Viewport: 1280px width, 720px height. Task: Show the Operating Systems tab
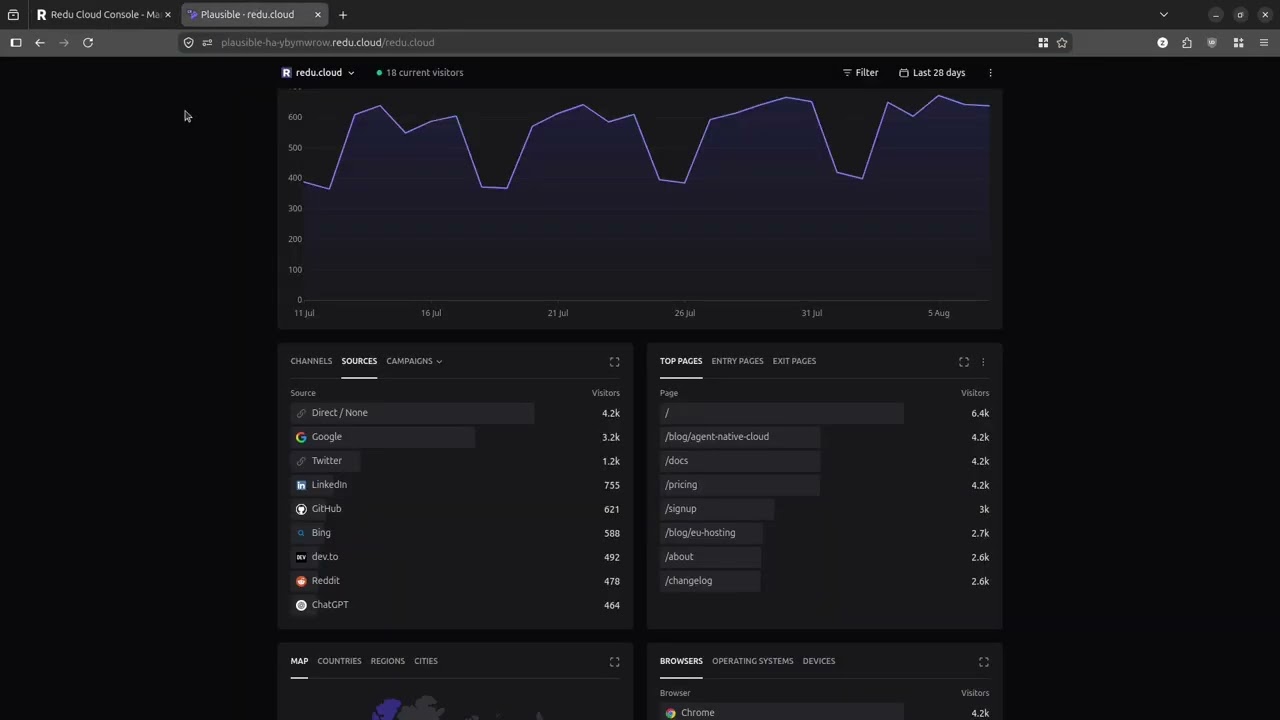(753, 661)
